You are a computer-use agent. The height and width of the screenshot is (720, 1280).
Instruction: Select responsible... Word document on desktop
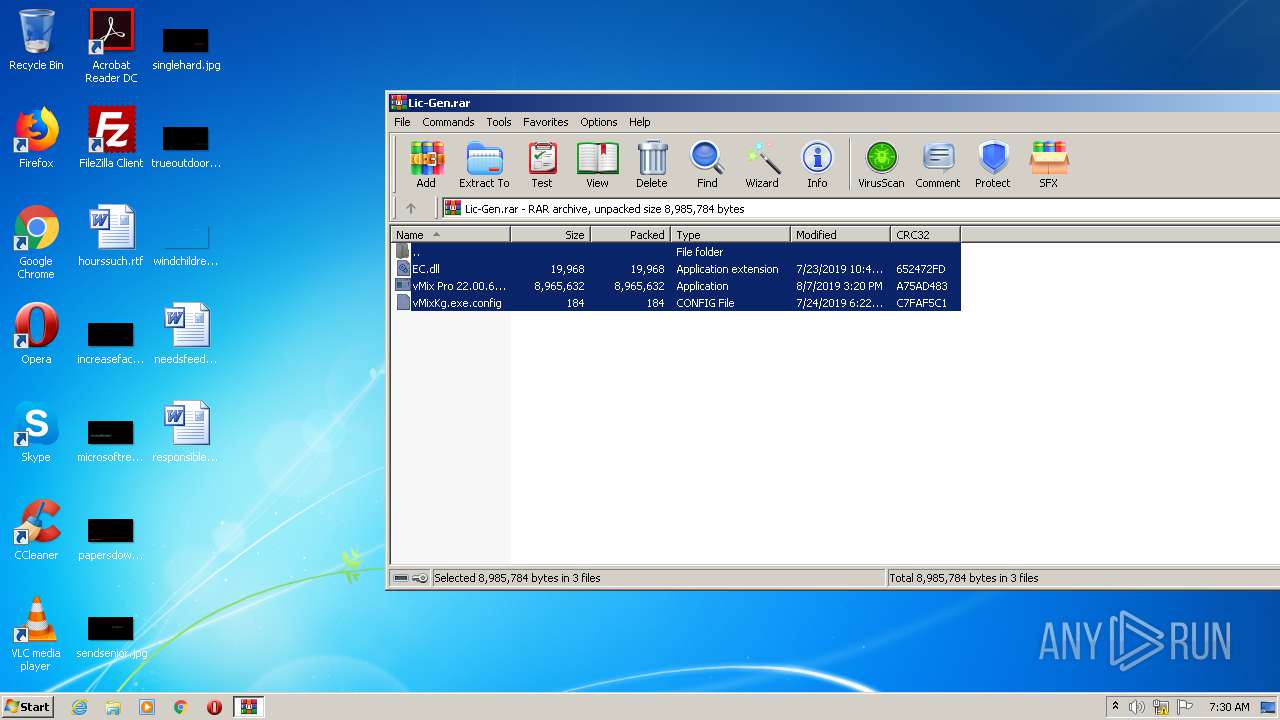click(x=186, y=432)
